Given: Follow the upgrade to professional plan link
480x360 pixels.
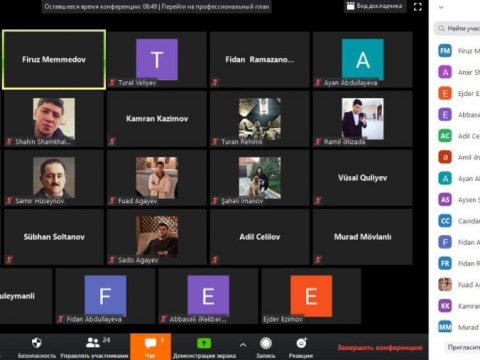Looking at the screenshot, I should coord(215,6).
